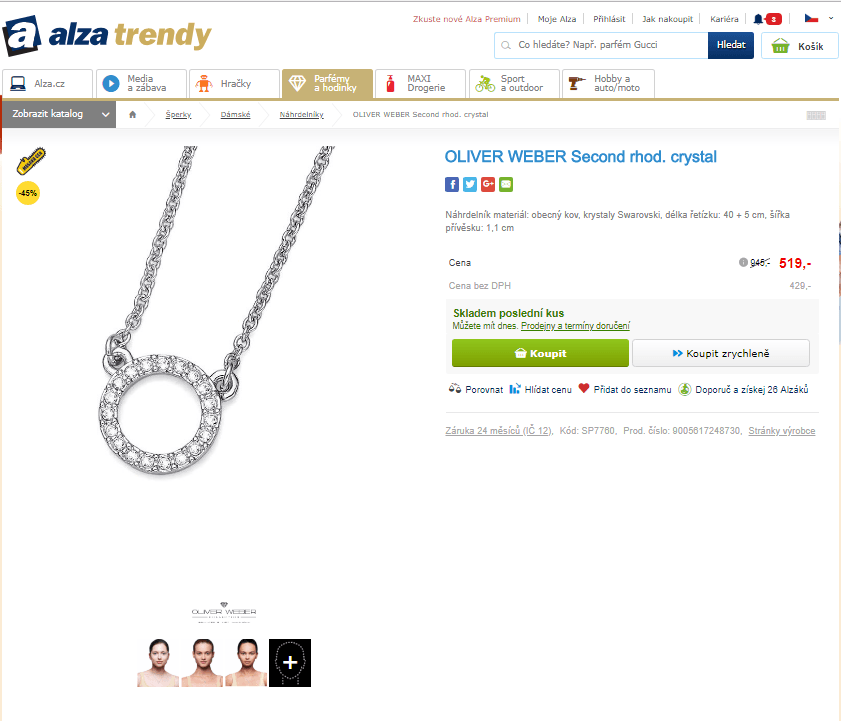
Task: Open more photos plus thumbnail
Action: click(x=290, y=663)
